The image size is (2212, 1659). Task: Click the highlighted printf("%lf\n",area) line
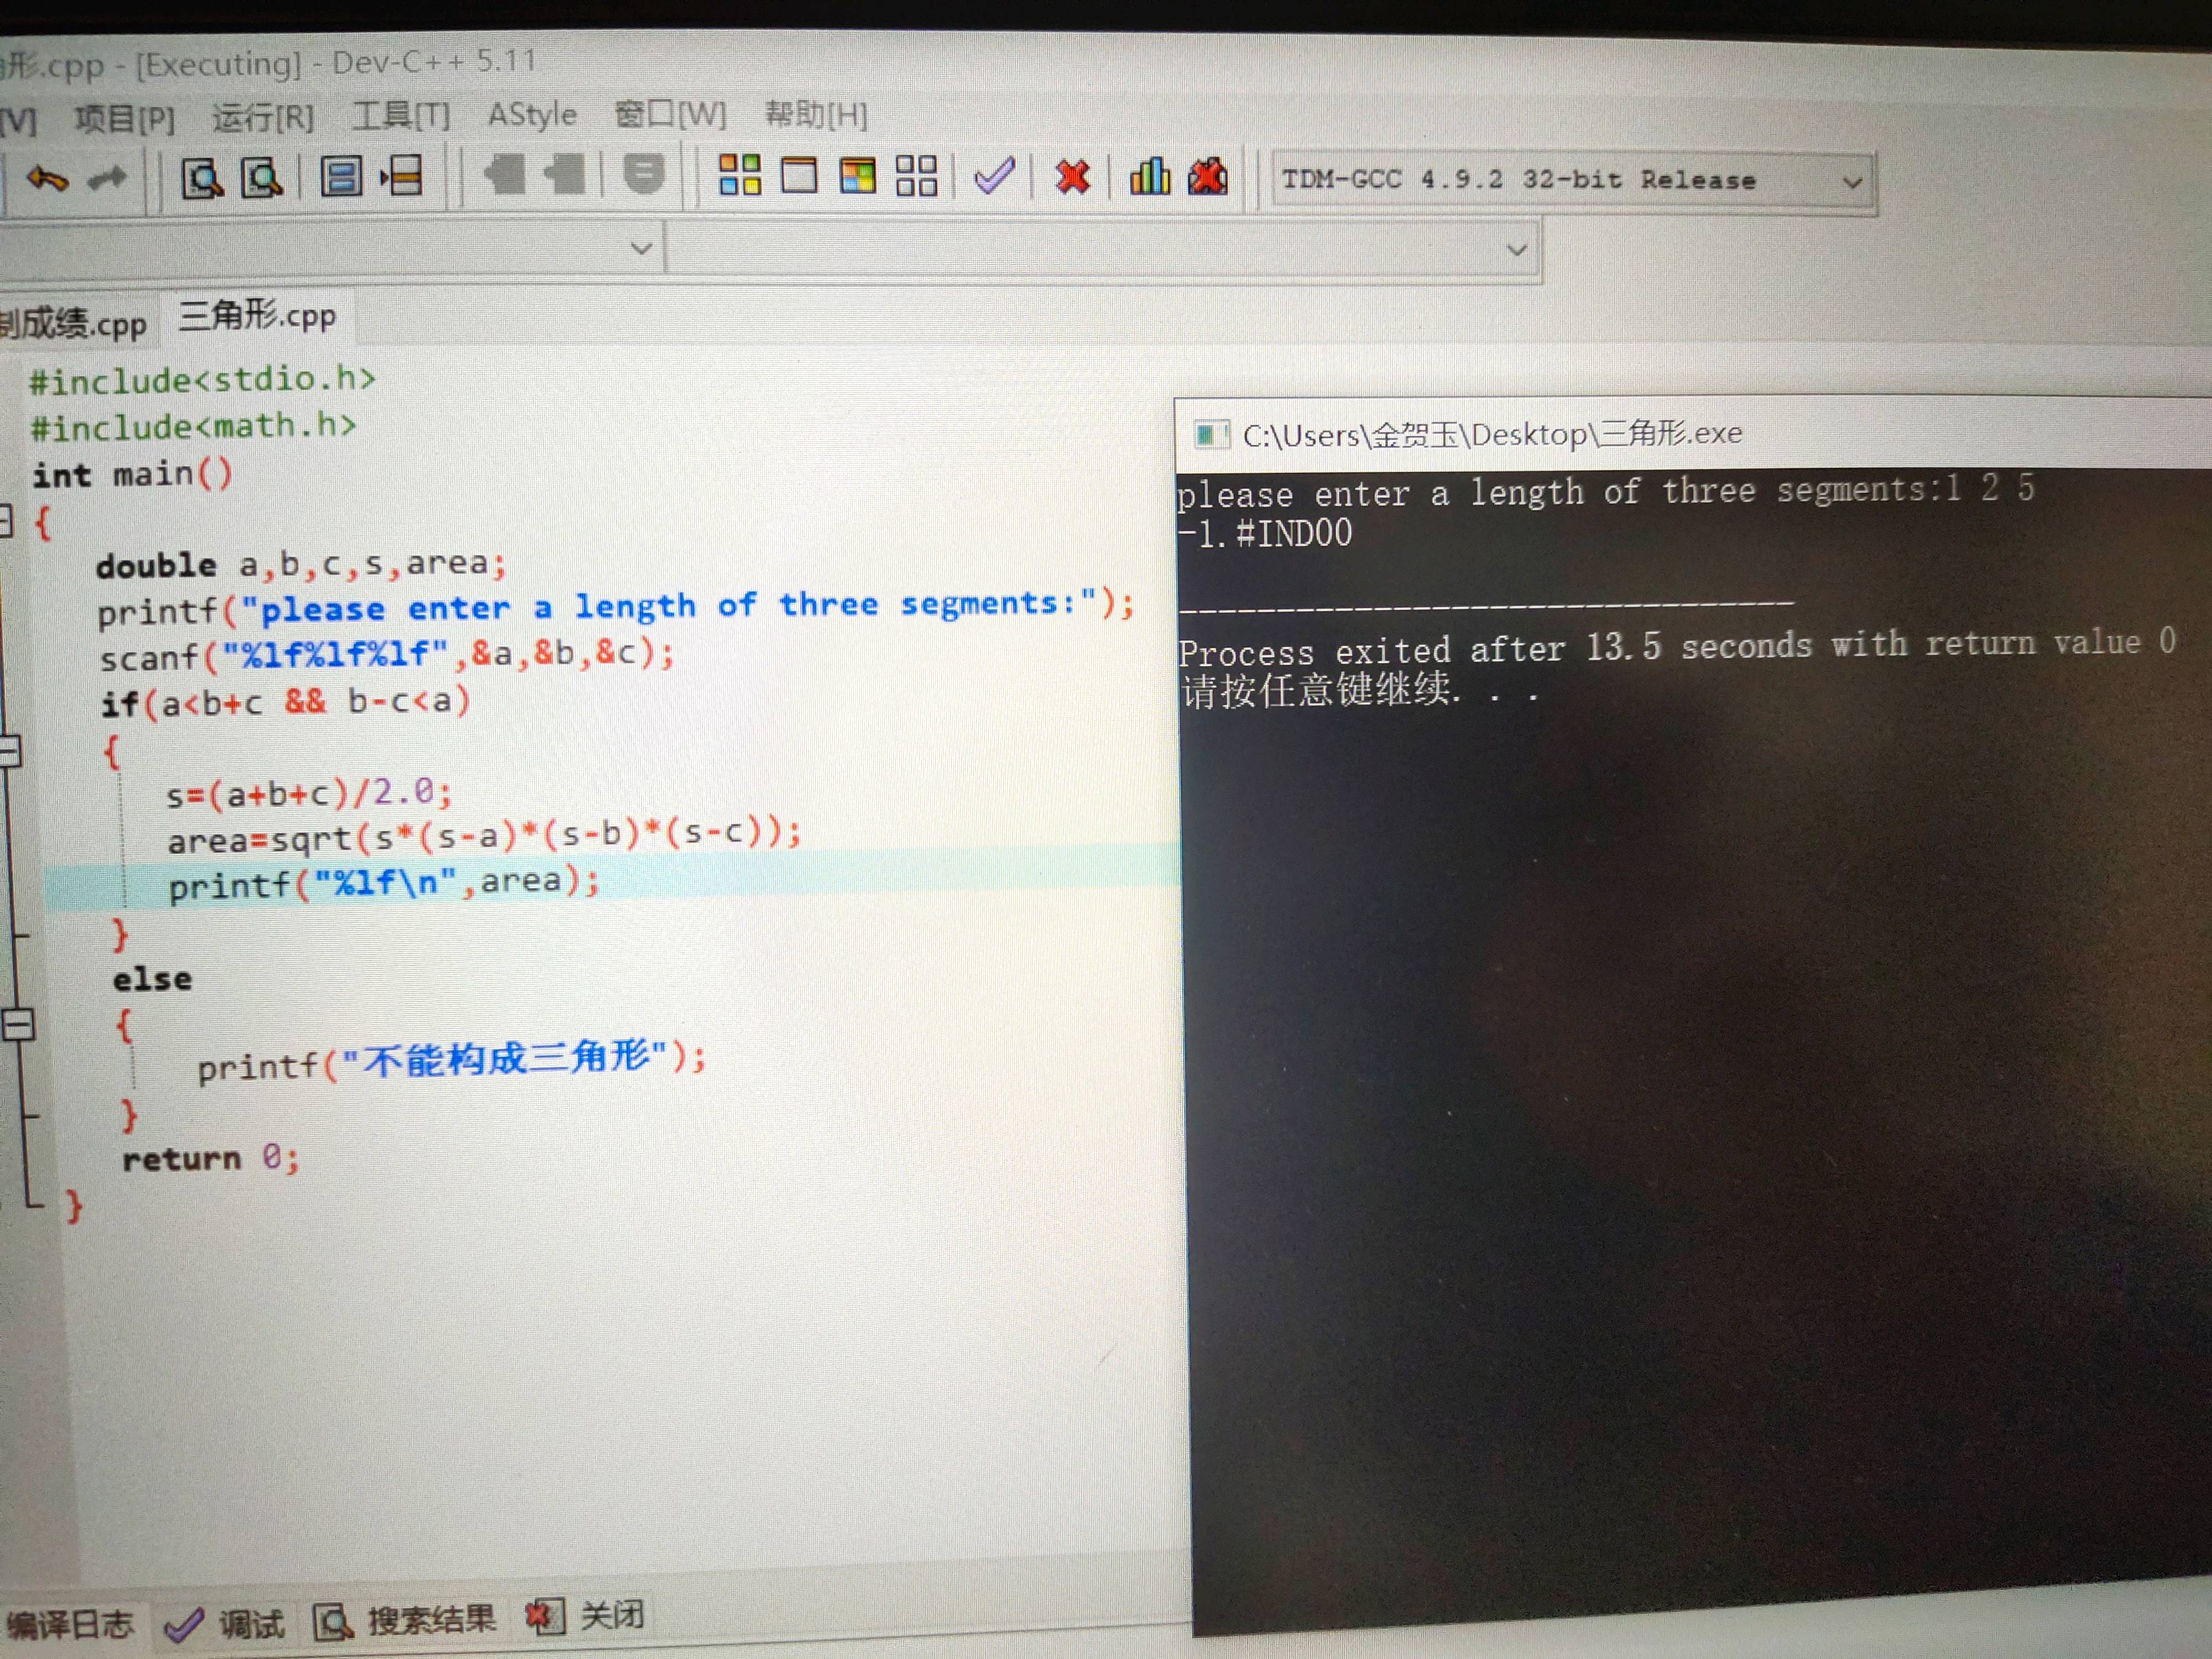coord(384,883)
